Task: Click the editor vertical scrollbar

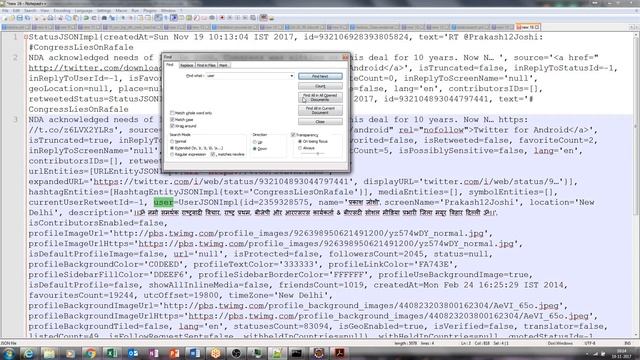Action: pyautogui.click(x=636, y=185)
